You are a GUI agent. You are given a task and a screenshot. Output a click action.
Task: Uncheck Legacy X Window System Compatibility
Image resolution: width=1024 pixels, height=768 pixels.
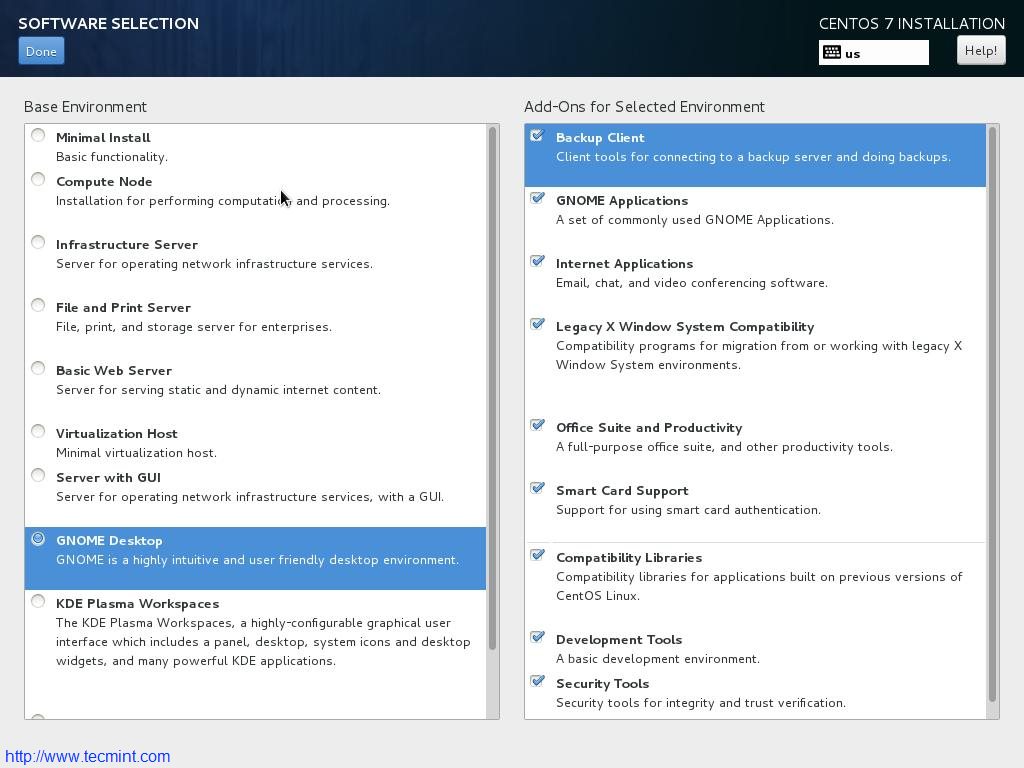537,325
